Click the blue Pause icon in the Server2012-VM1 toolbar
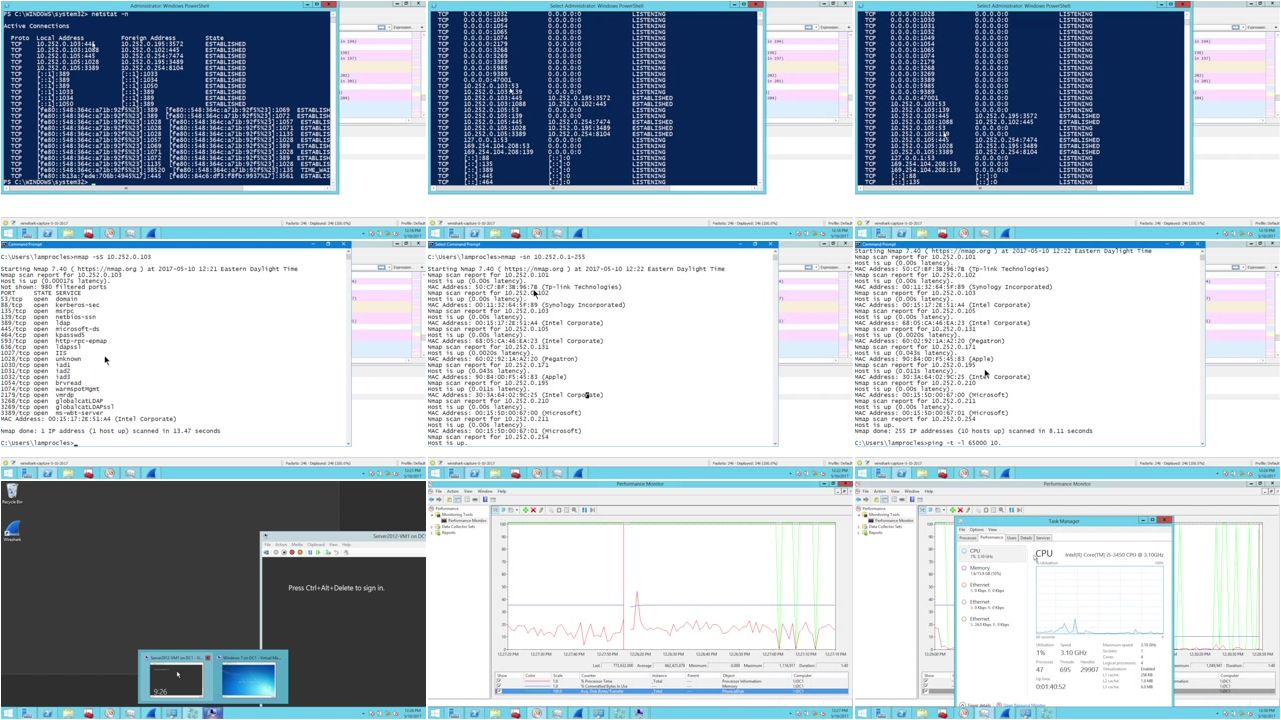This screenshot has width=1281, height=720. pos(310,552)
